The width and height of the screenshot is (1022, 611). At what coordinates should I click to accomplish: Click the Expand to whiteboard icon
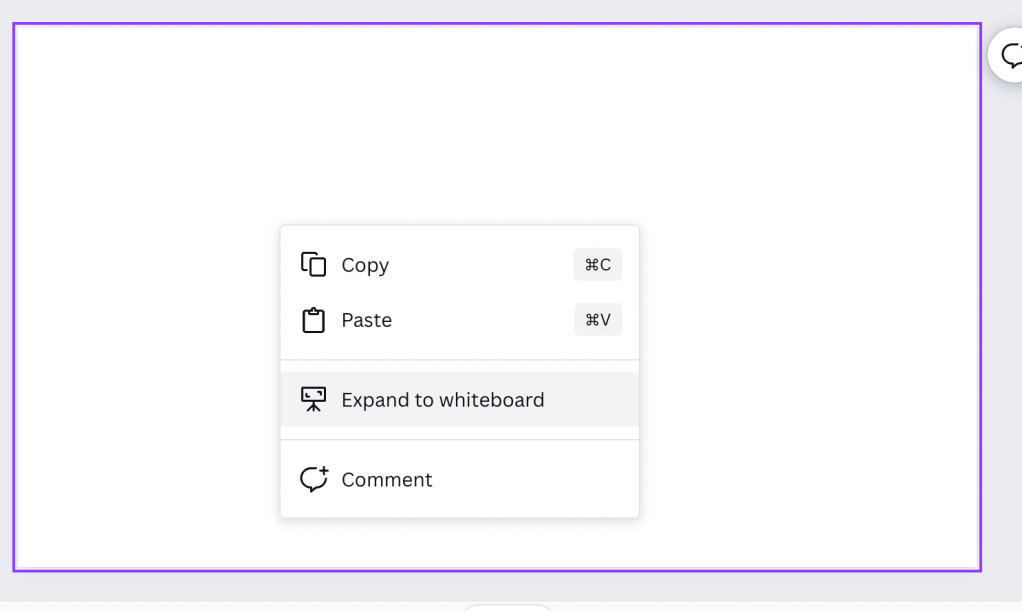click(314, 400)
